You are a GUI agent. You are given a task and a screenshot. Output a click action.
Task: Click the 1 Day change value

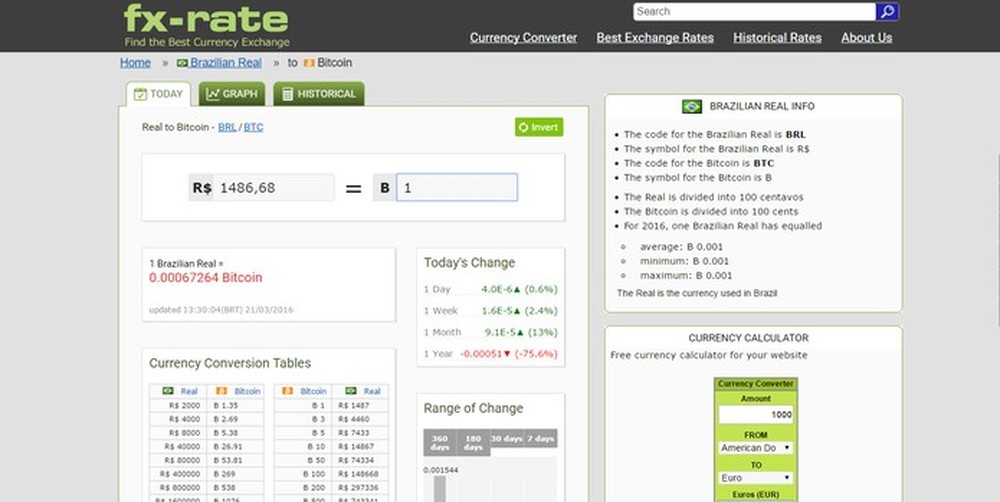point(519,289)
